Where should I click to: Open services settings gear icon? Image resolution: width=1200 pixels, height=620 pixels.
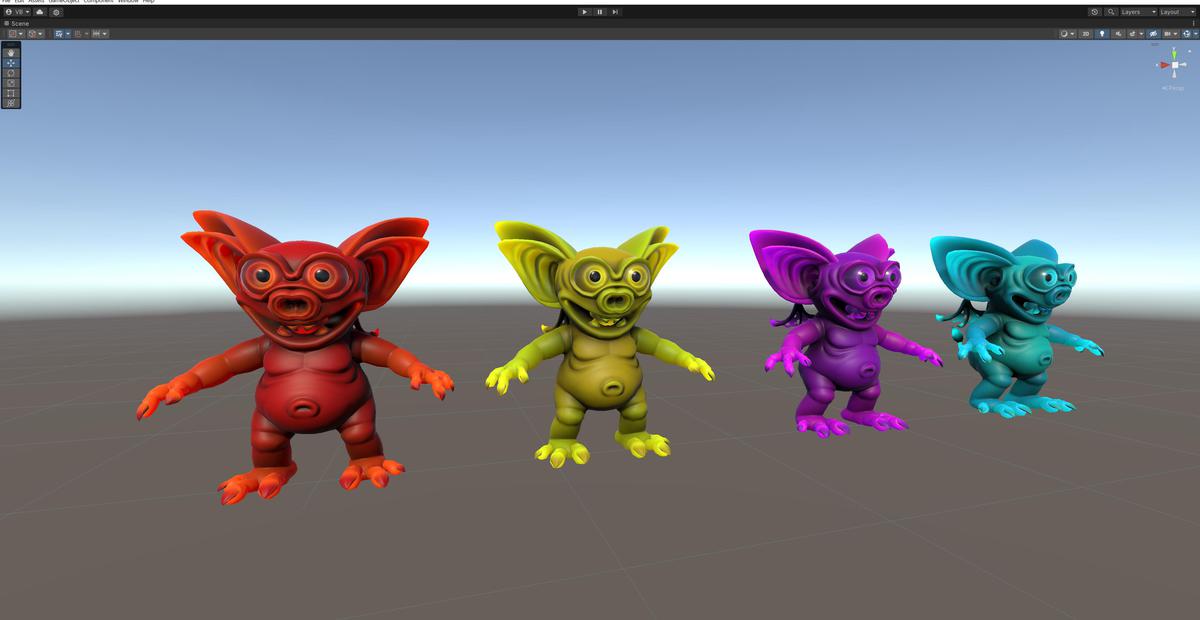[x=56, y=12]
